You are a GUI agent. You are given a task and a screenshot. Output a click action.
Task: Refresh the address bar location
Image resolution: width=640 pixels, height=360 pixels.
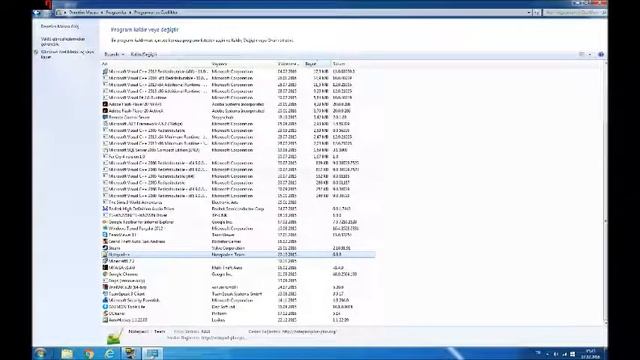tap(537, 13)
